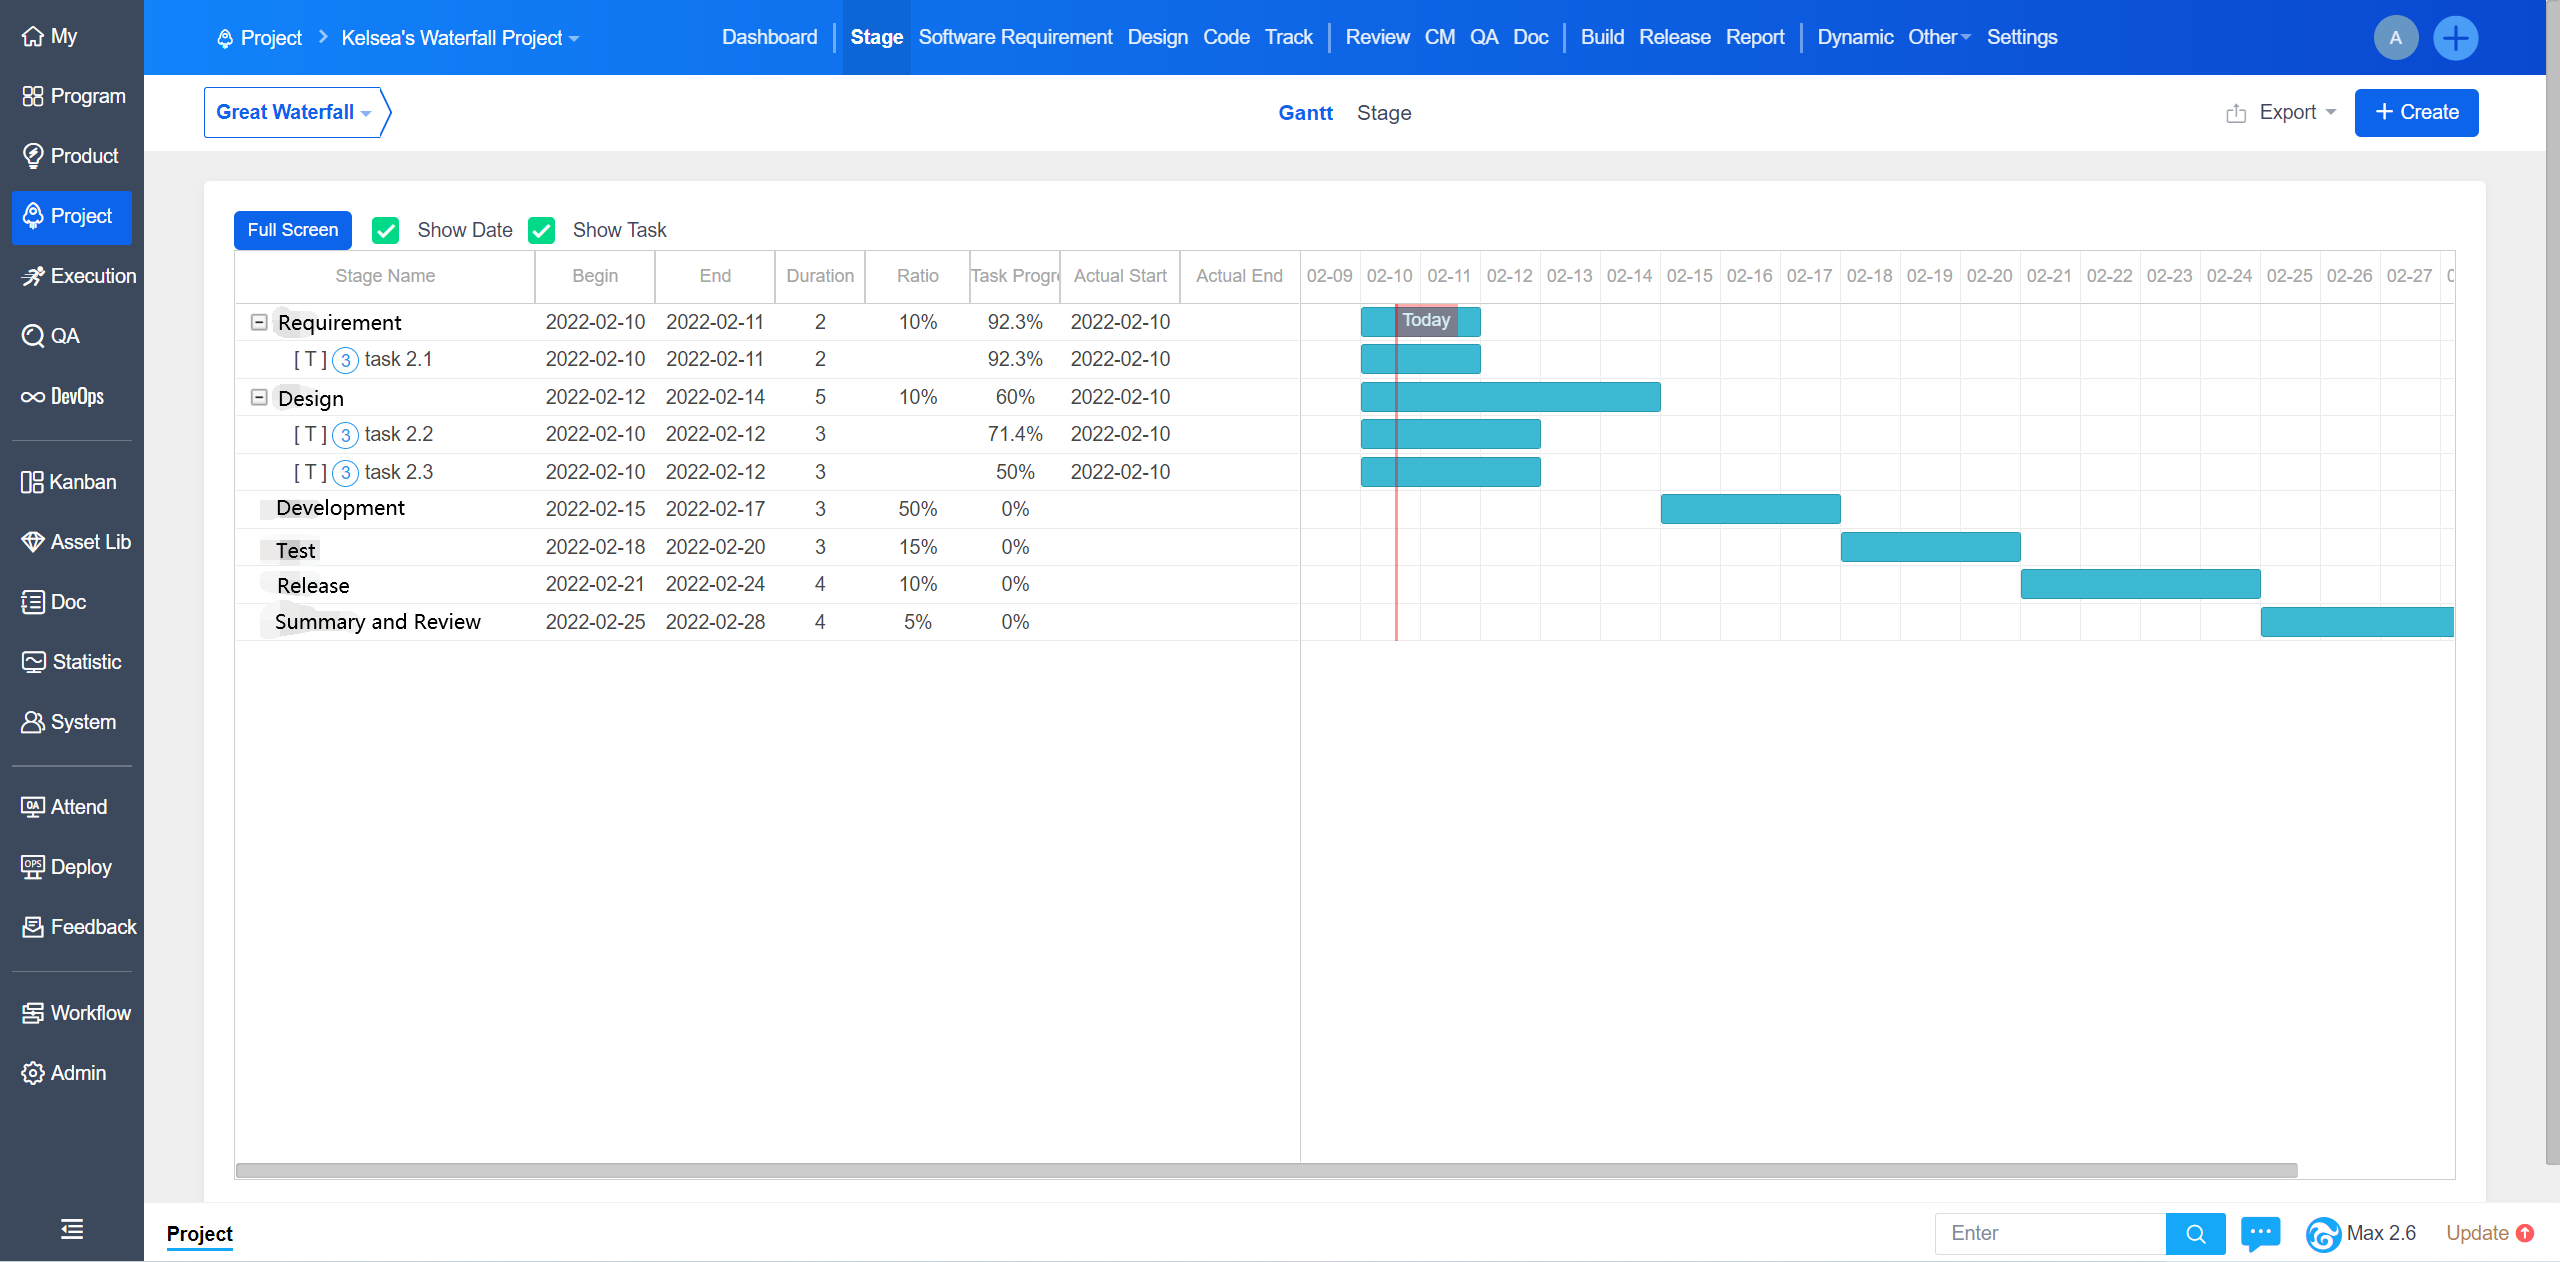Click the Asset Lib diamond icon

(x=32, y=542)
